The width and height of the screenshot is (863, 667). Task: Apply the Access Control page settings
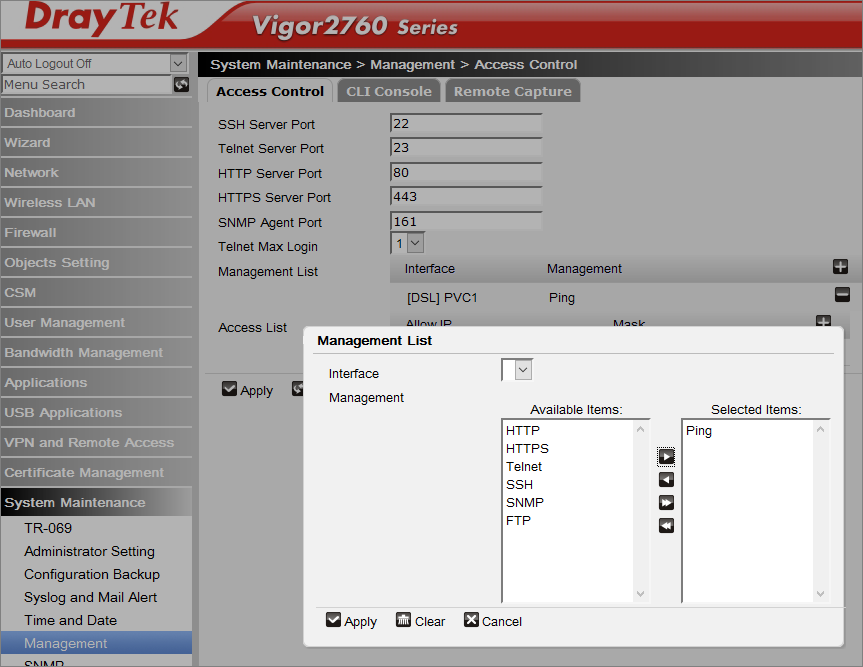pyautogui.click(x=247, y=390)
